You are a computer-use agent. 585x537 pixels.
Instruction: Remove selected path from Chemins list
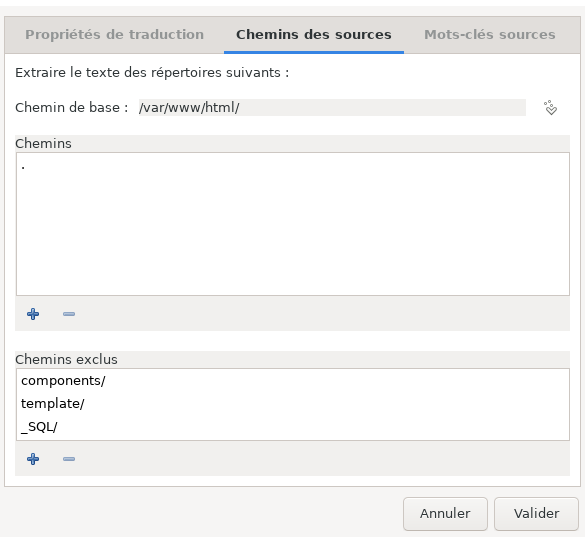[69, 314]
